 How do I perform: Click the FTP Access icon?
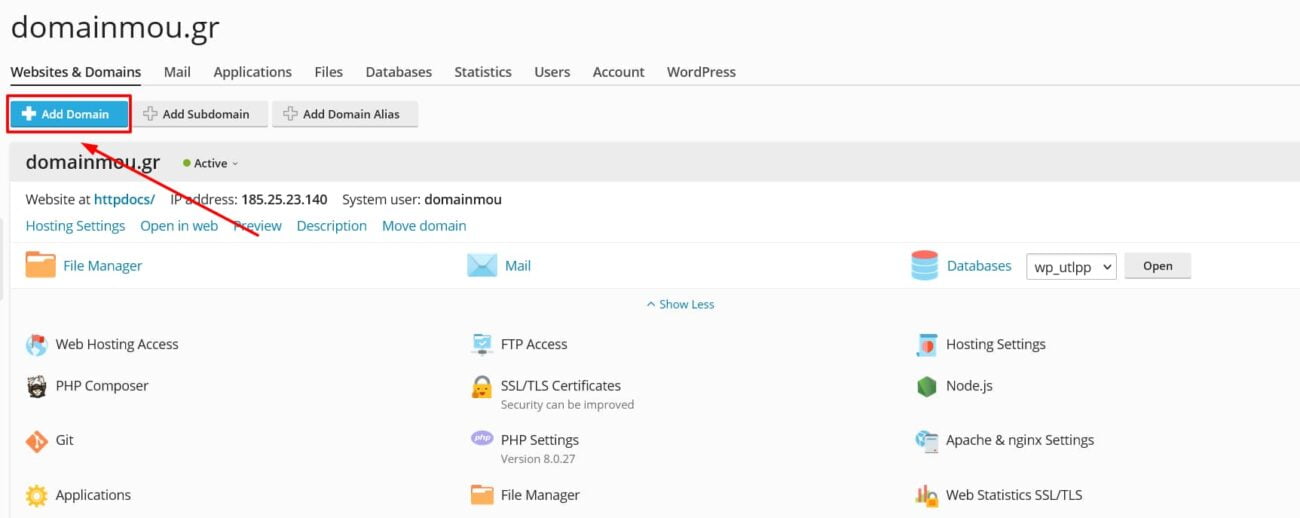pyautogui.click(x=482, y=345)
